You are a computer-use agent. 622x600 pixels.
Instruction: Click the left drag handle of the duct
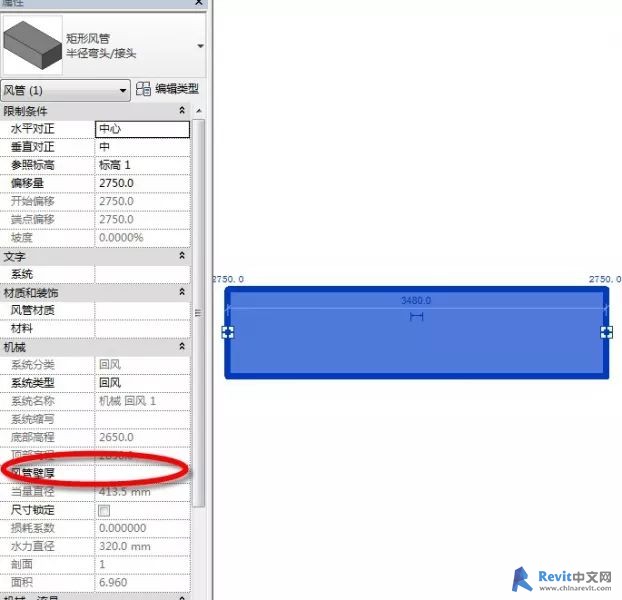(228, 332)
